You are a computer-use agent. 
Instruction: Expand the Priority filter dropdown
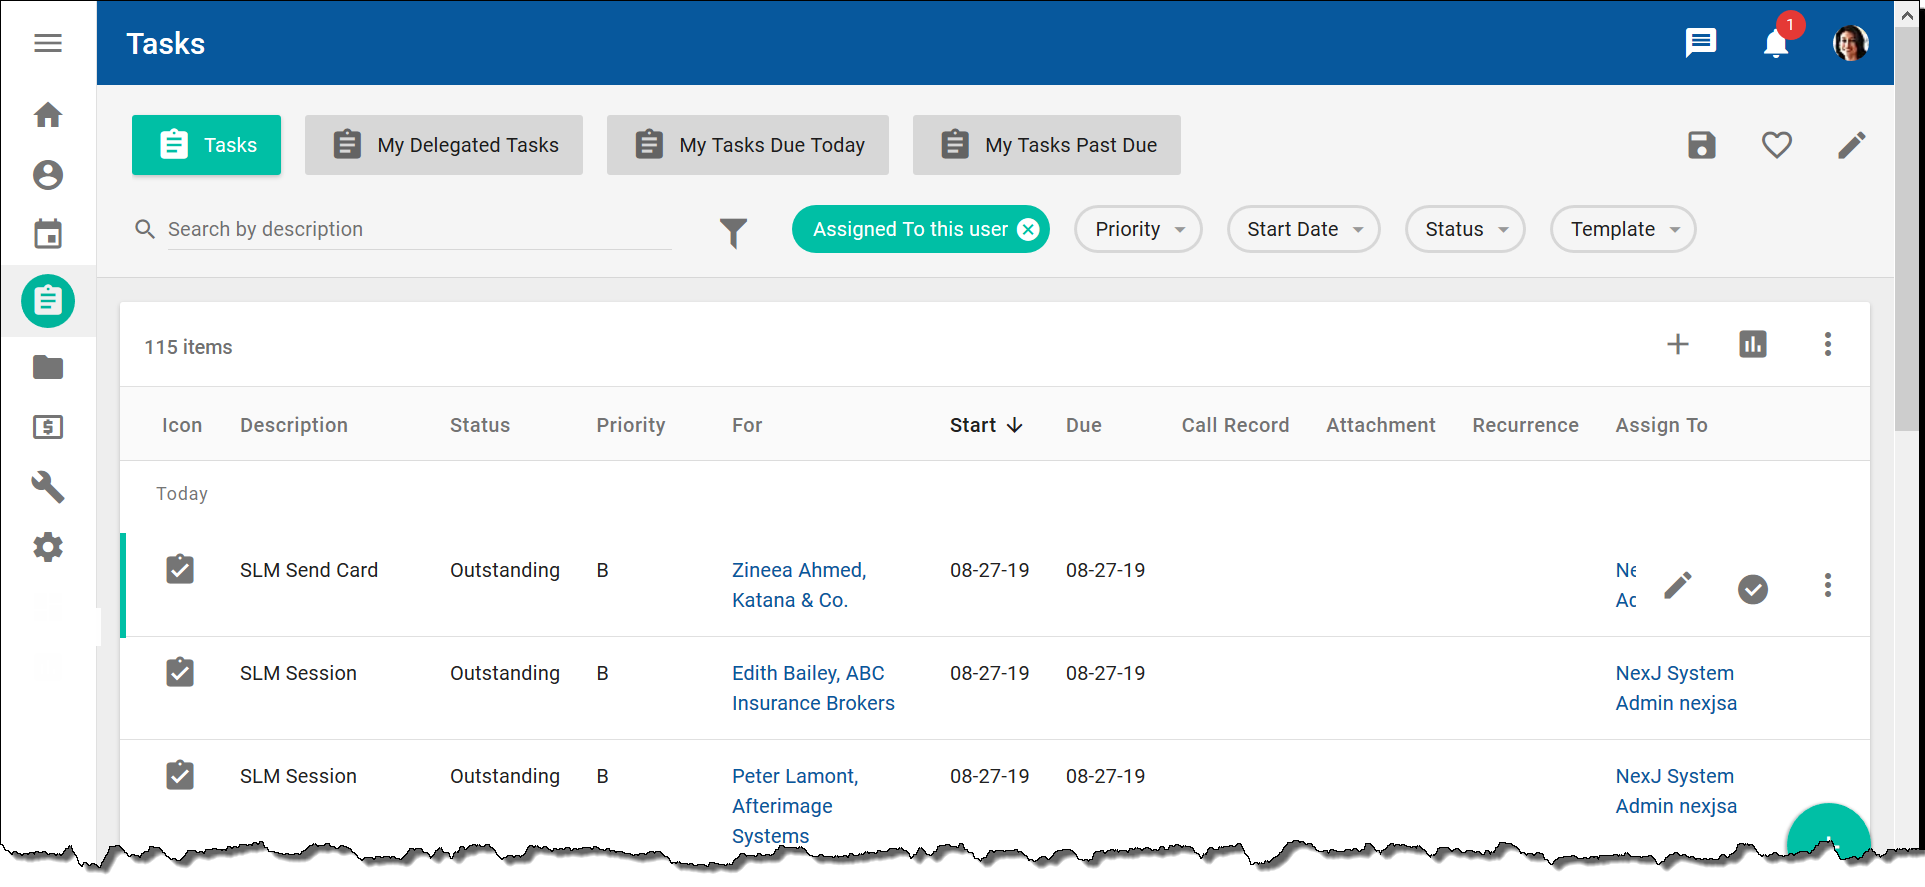[x=1137, y=229]
